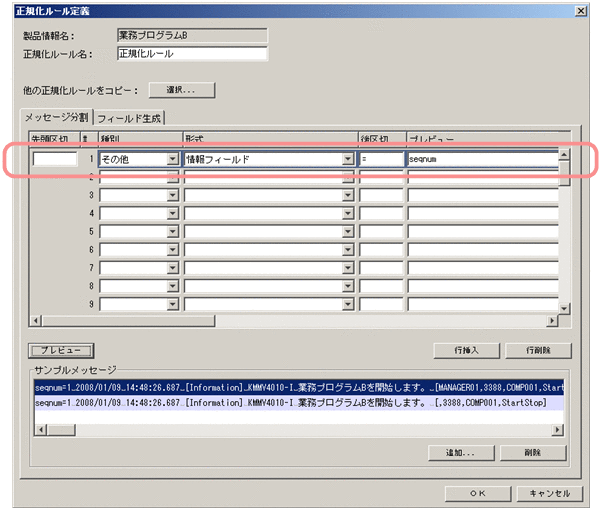Click sample message list's scroll left arrow
This screenshot has width=601, height=512.
[39, 429]
